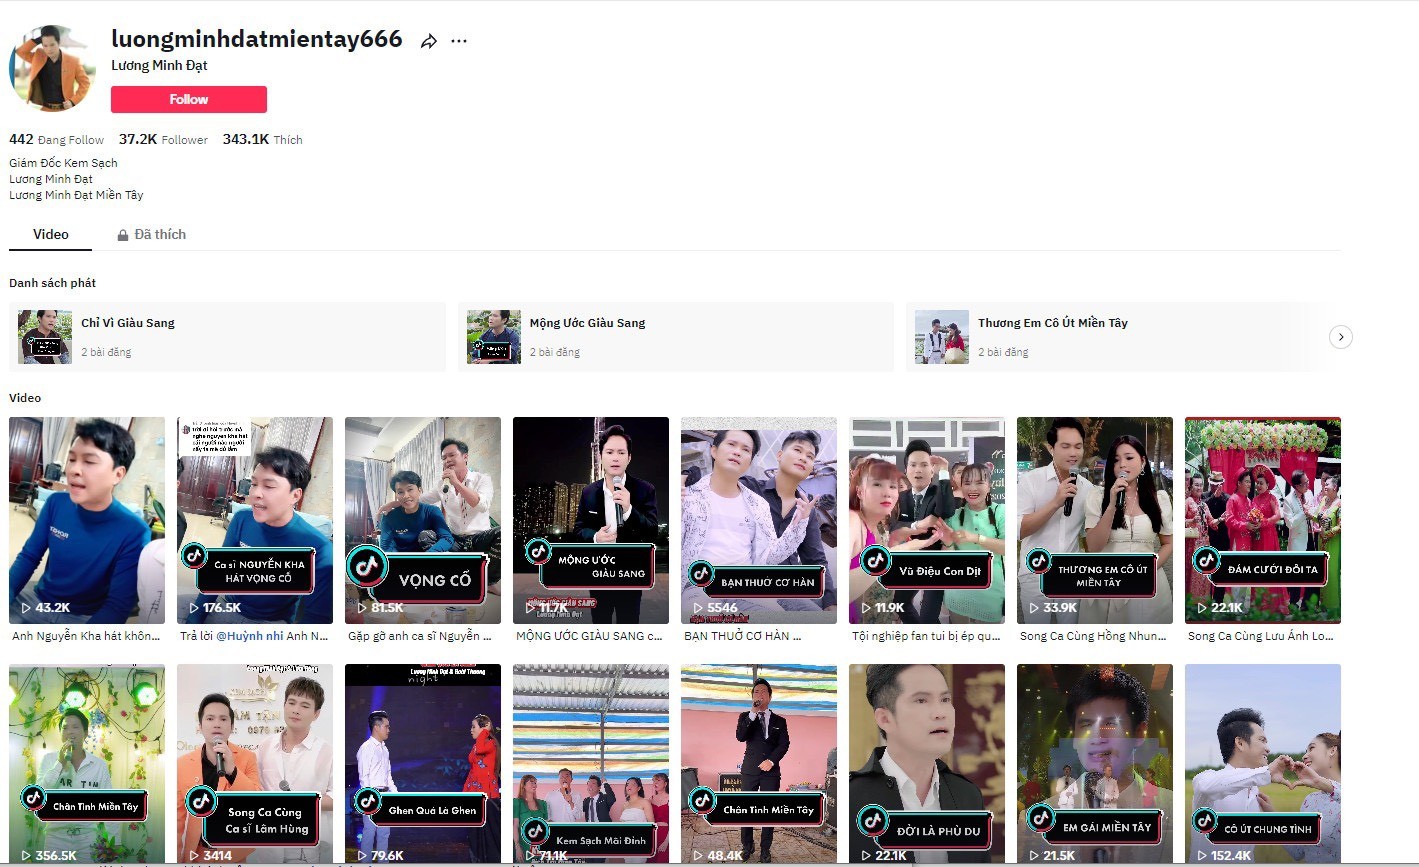1419x867 pixels.
Task: Click the share arrow icon beside username
Action: tap(429, 41)
